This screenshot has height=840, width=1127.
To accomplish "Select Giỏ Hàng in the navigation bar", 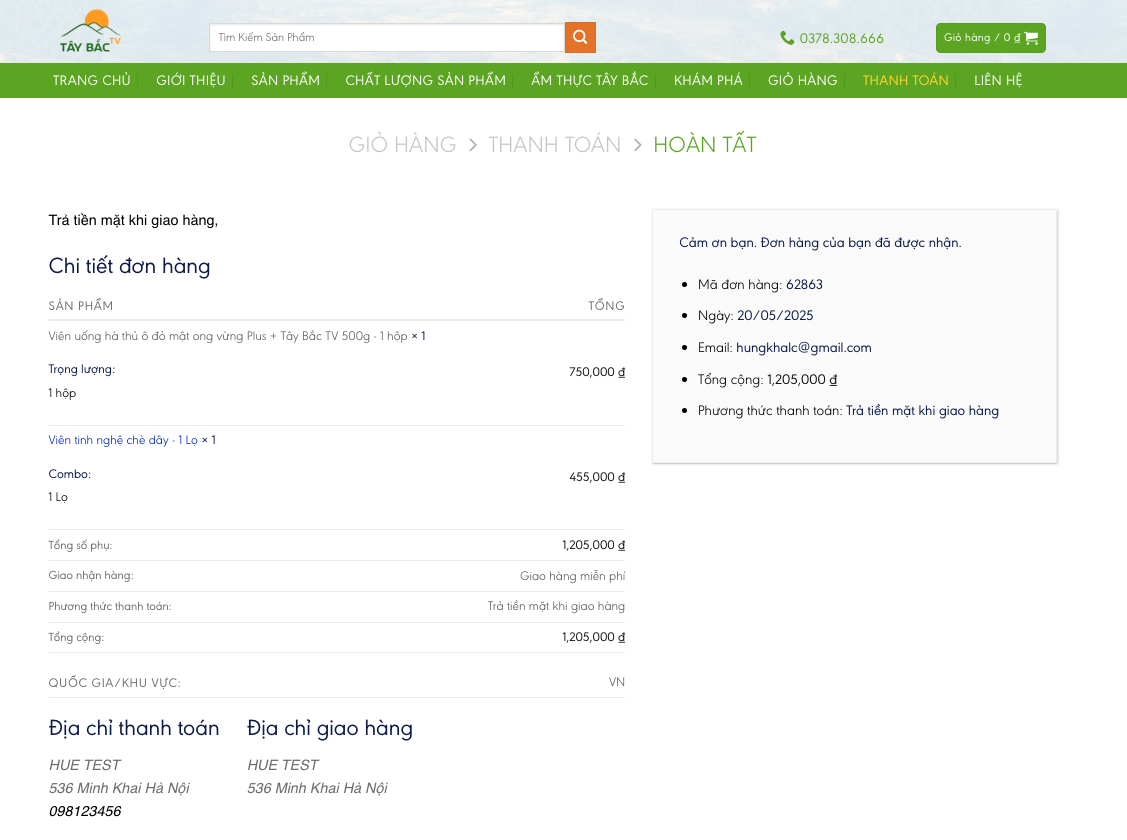I will pos(802,80).
